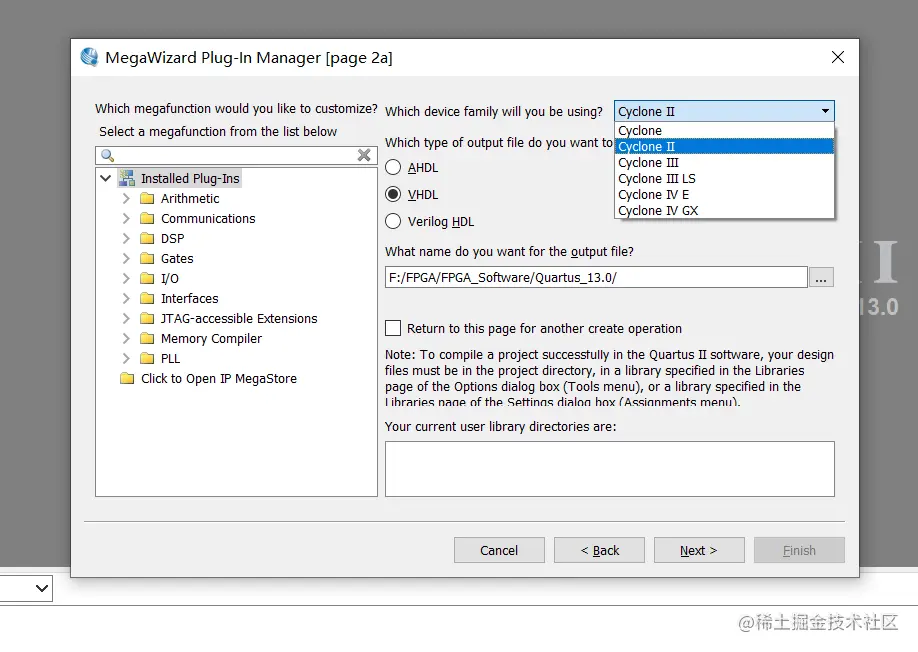This screenshot has width=918, height=652.
Task: Click the browse ellipsis button for output file
Action: (821, 277)
